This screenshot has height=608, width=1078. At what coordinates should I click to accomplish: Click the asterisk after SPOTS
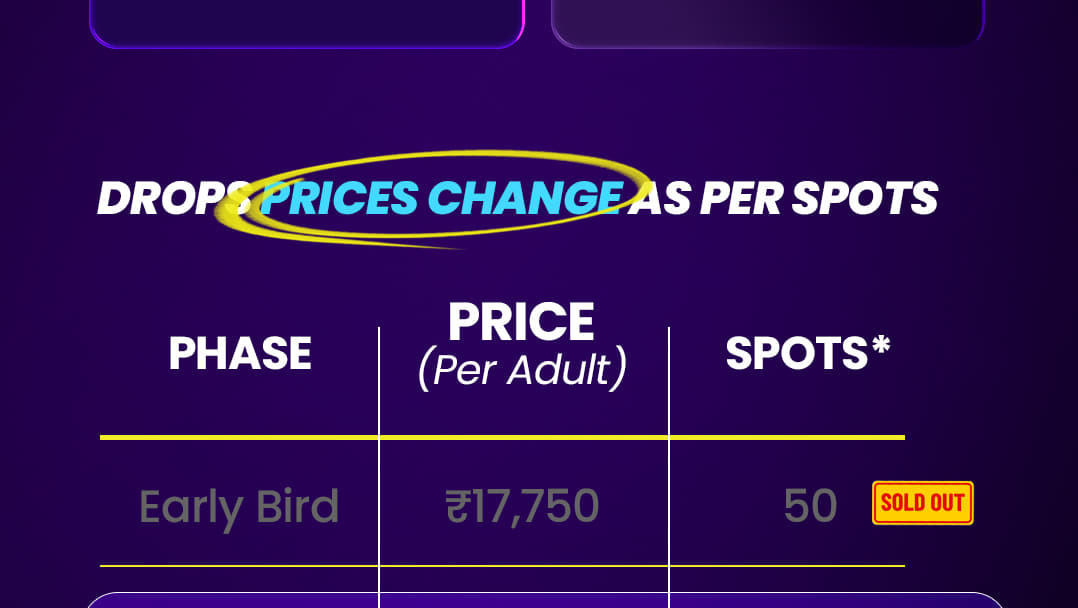tap(880, 347)
